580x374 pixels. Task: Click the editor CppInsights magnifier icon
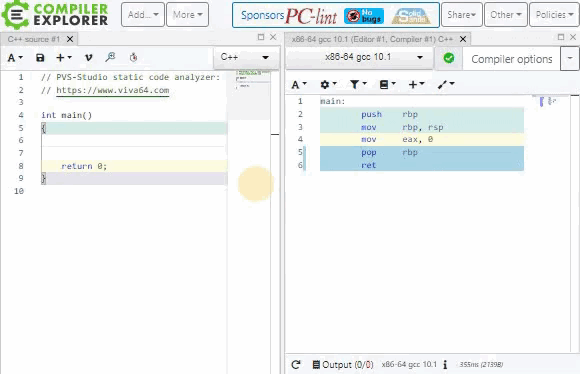pyautogui.click(x=110, y=57)
